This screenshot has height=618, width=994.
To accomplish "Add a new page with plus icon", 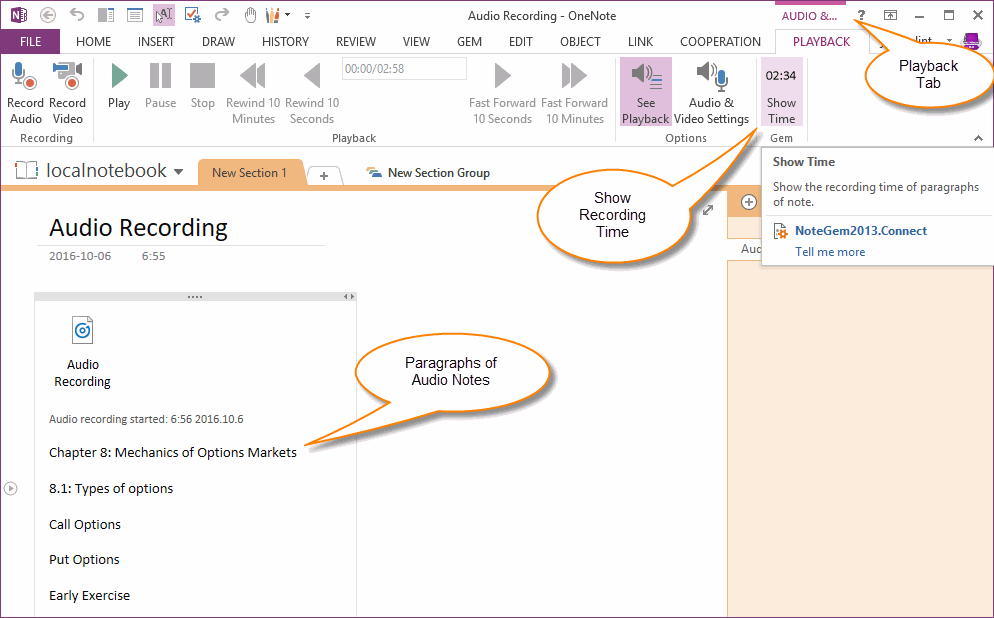I will (749, 202).
